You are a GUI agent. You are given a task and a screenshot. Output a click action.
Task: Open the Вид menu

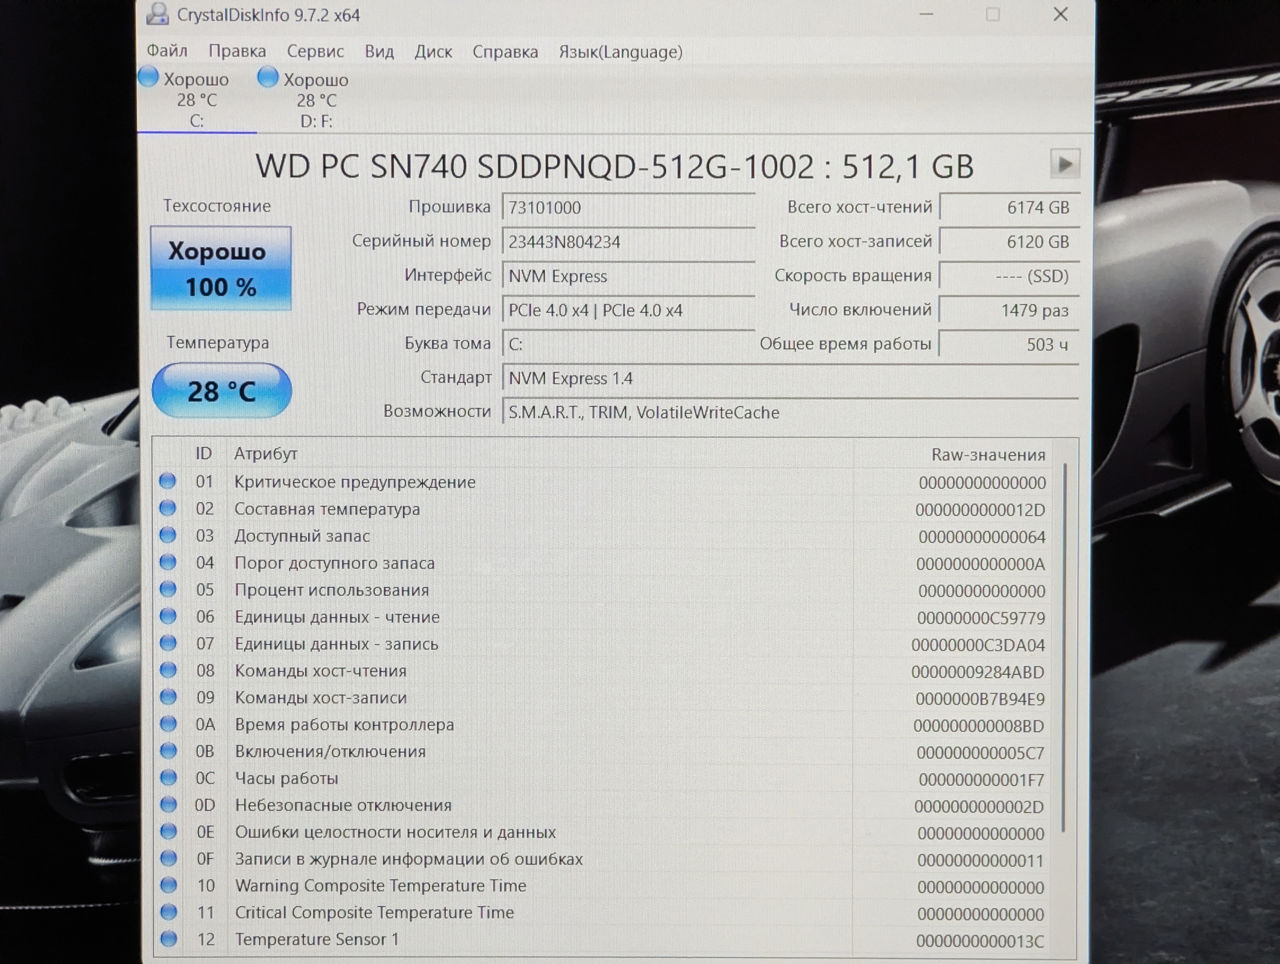[x=379, y=51]
